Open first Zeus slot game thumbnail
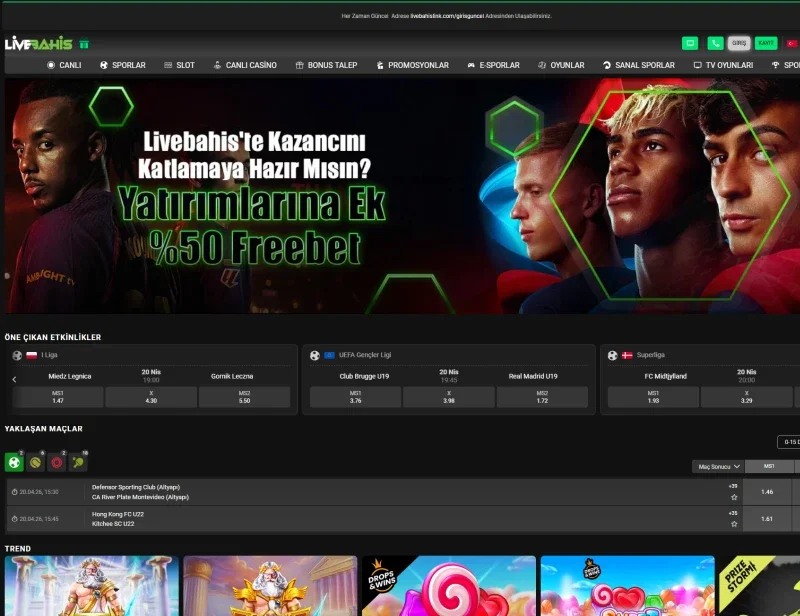Screen dimensions: 800x616 point(92,586)
